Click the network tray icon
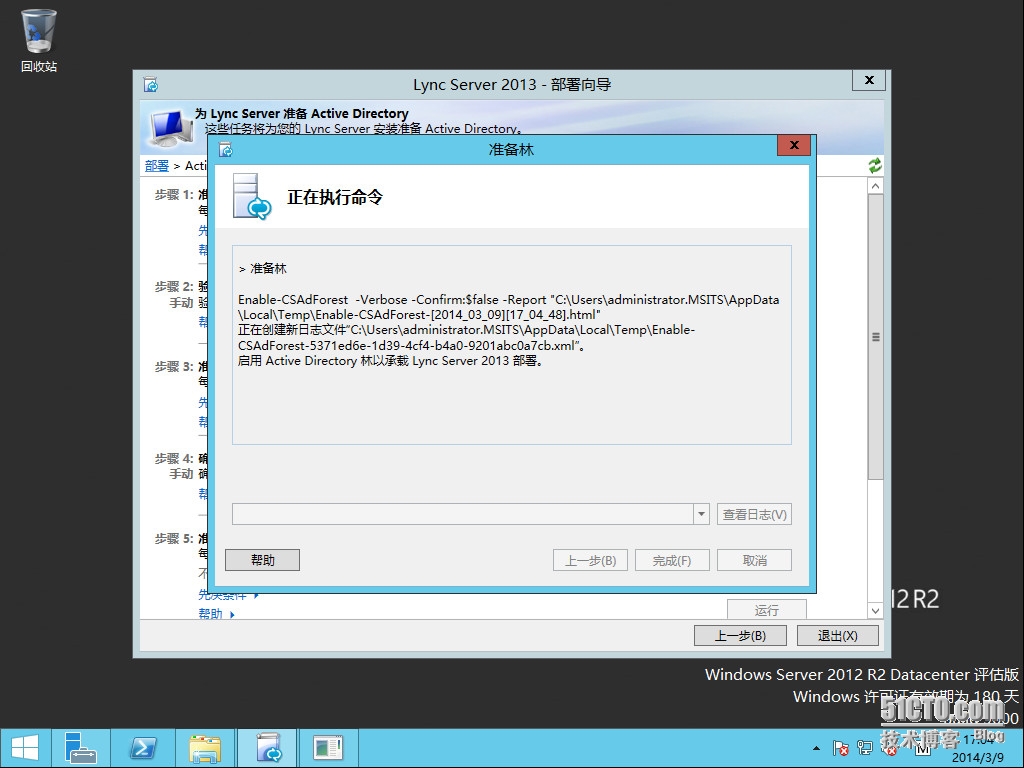1024x768 pixels. coord(865,748)
